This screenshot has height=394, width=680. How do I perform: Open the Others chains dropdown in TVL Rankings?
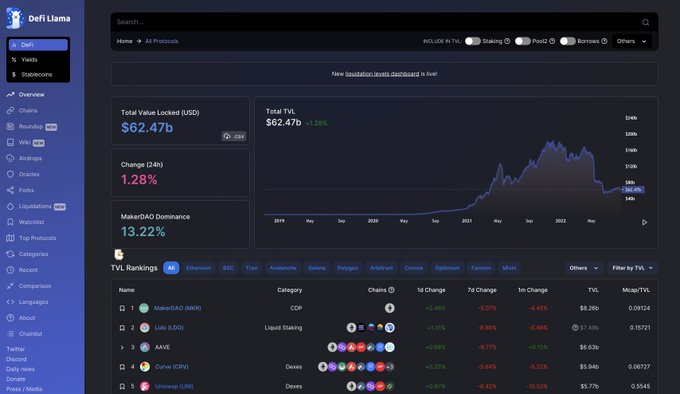coord(584,268)
